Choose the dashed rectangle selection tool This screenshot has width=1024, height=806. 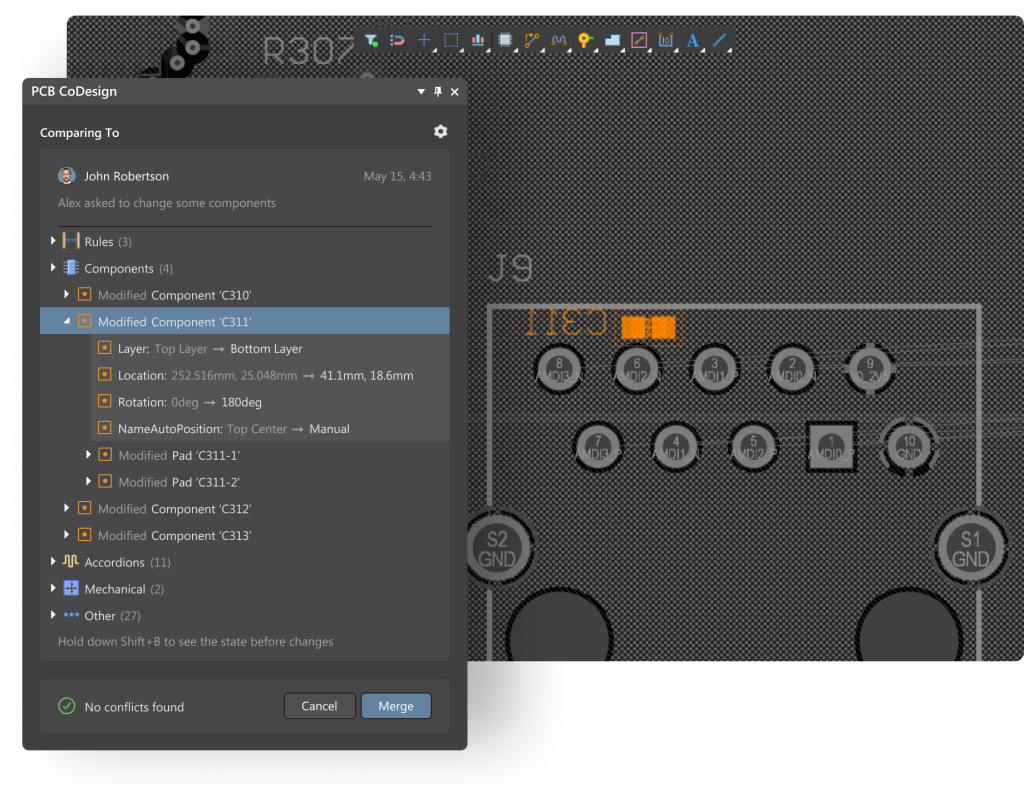451,41
